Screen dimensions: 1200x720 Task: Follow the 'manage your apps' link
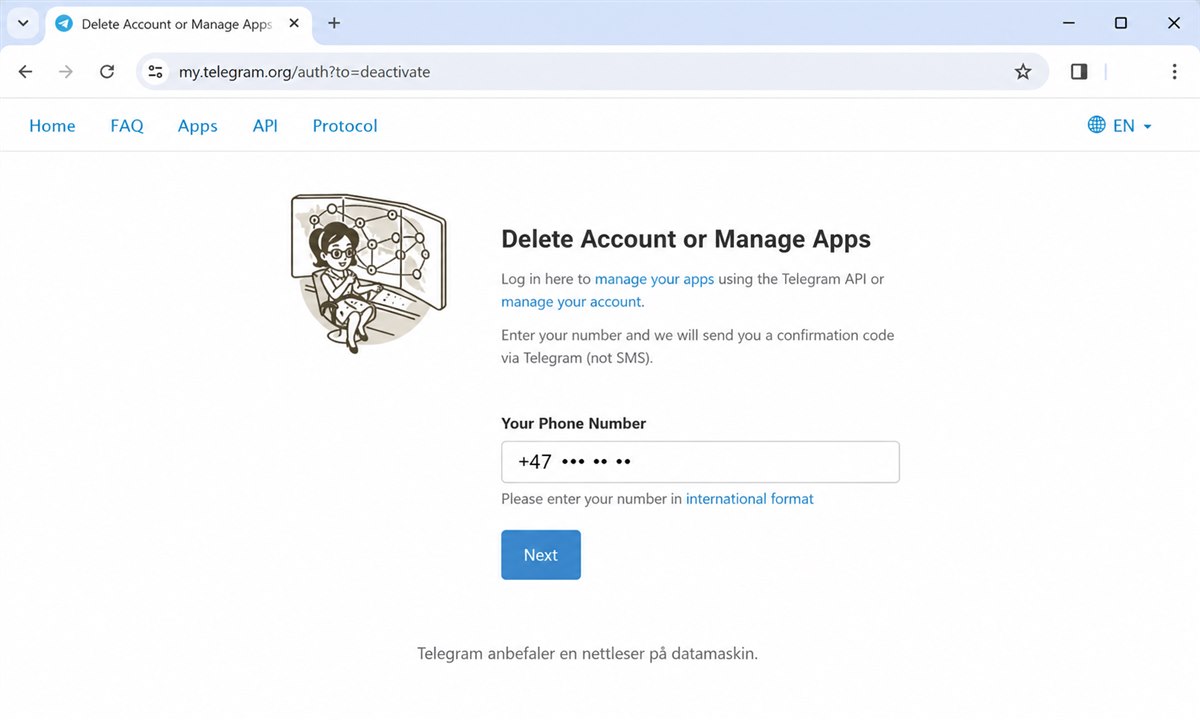[654, 279]
